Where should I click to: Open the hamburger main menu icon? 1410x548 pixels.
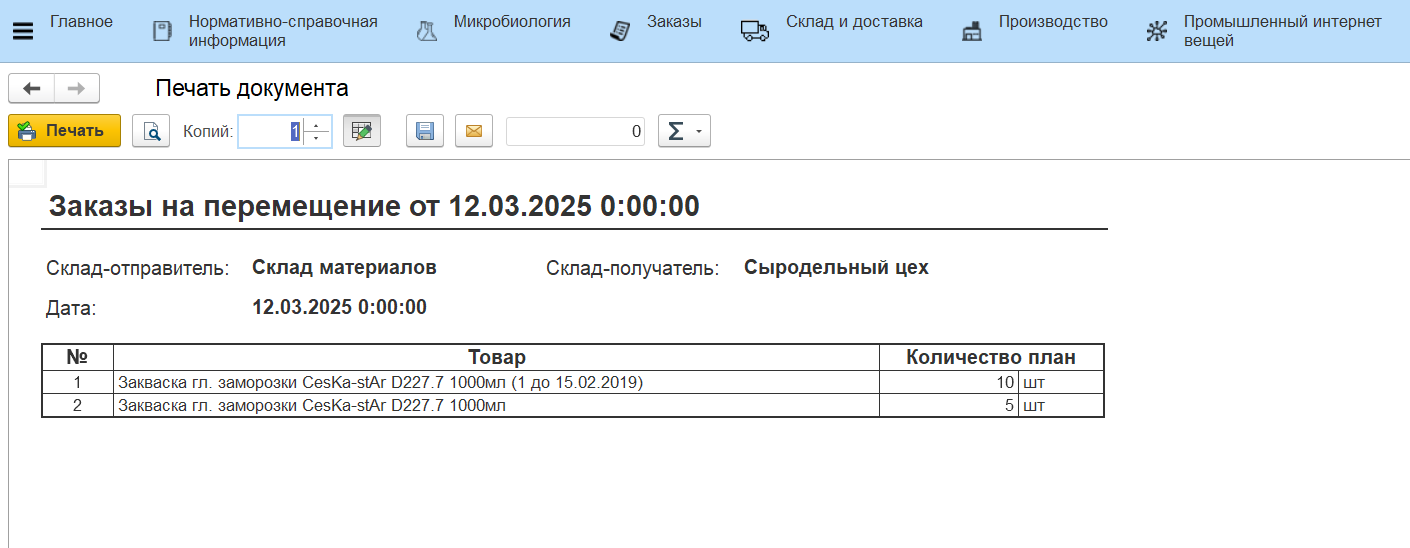tap(21, 31)
